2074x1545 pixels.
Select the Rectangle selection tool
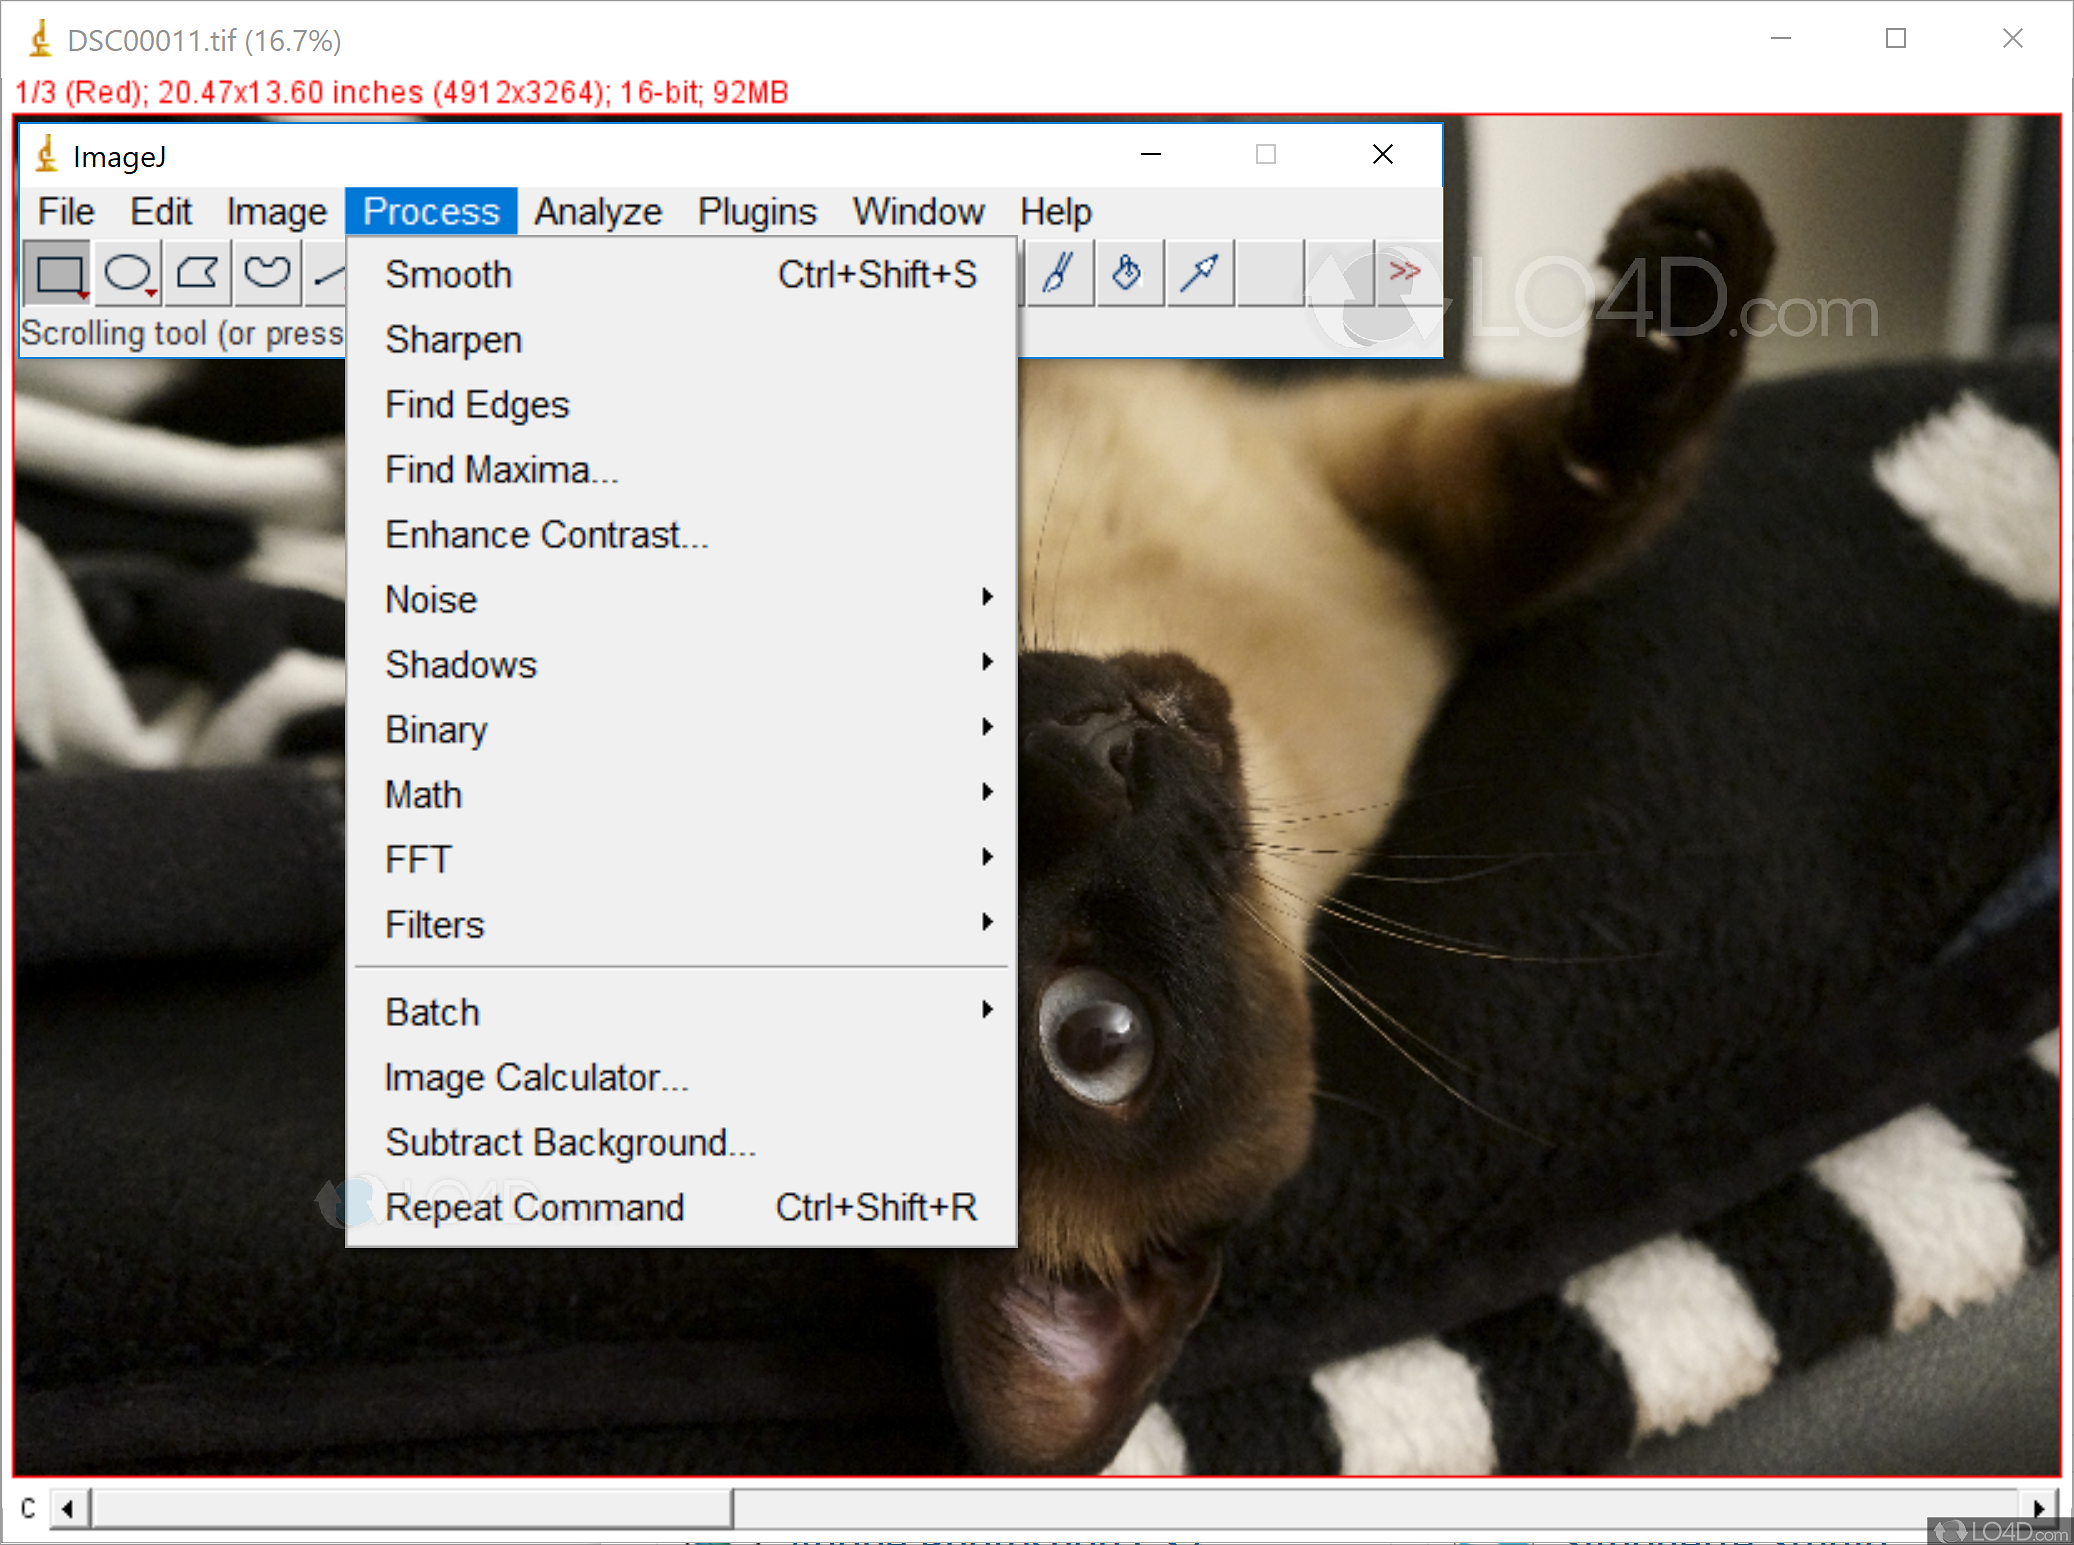tap(58, 273)
